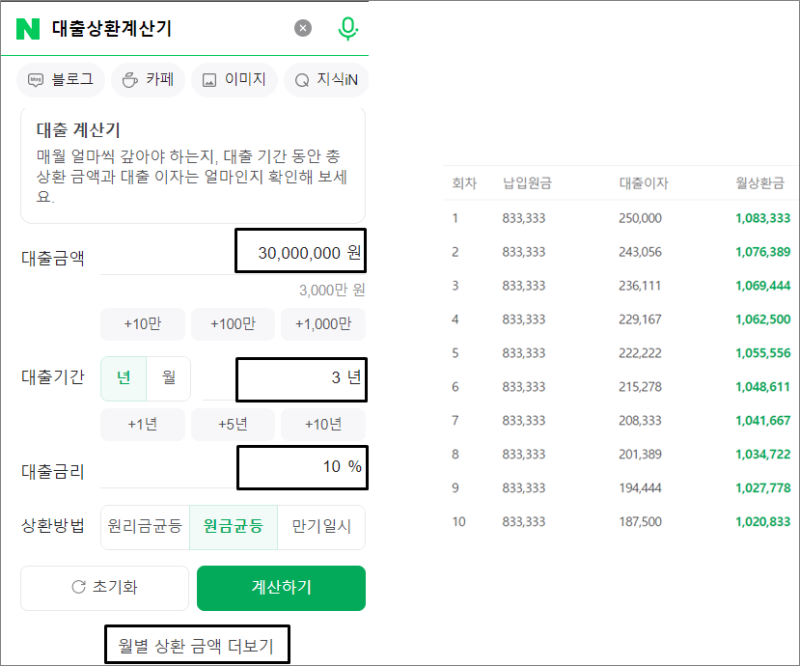Select 년 as loan period unit

click(124, 378)
